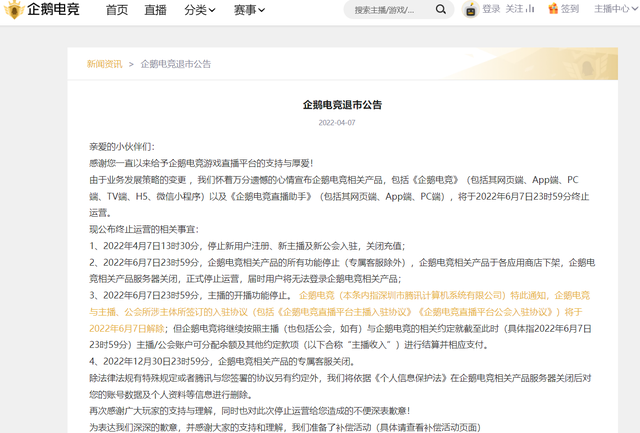Click the greeting 亲爱的小伙伴们
640x433 pixels.
tap(122, 147)
